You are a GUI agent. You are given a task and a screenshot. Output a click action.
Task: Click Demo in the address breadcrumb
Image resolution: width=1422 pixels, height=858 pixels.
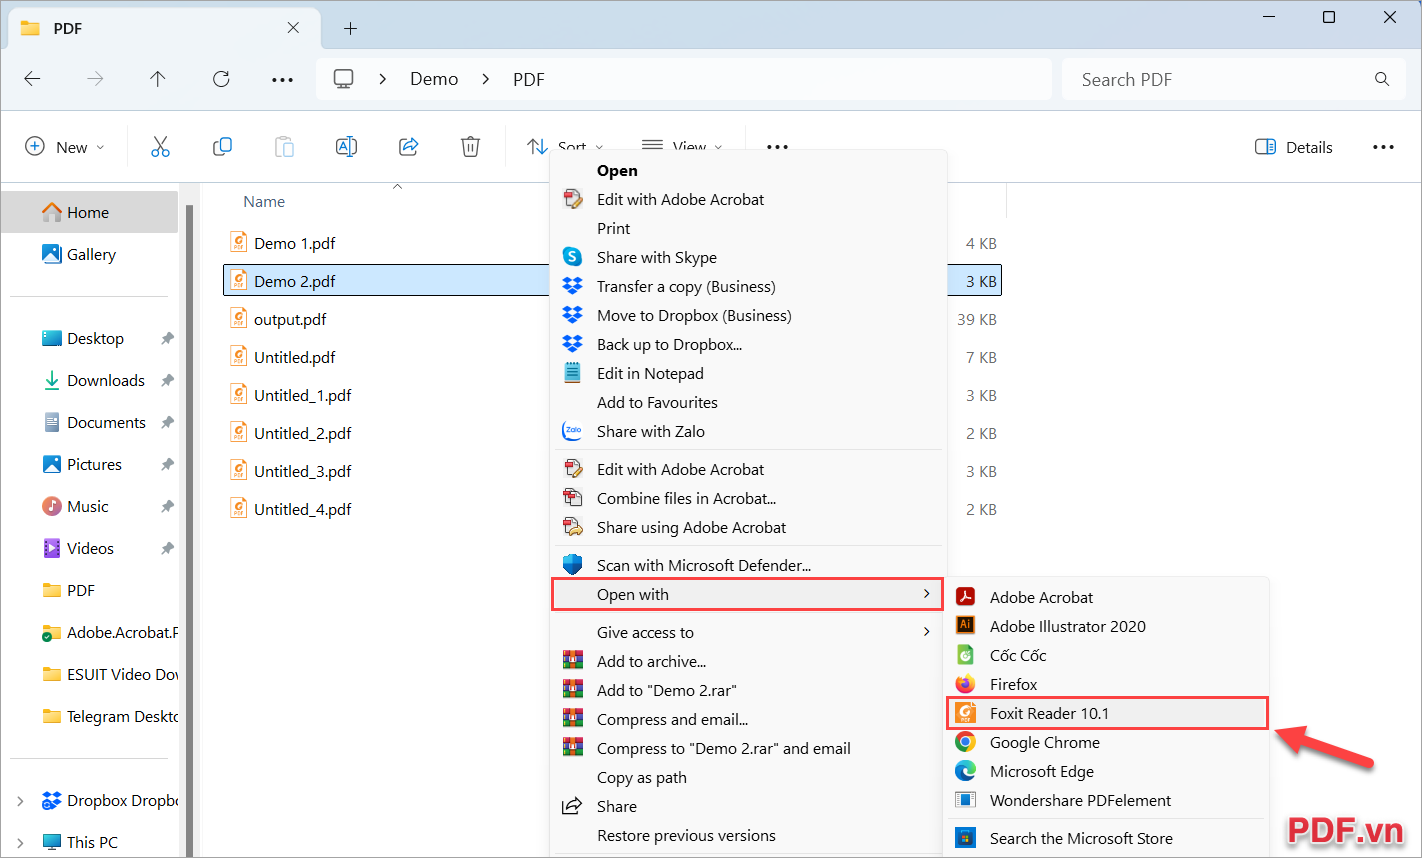point(434,79)
